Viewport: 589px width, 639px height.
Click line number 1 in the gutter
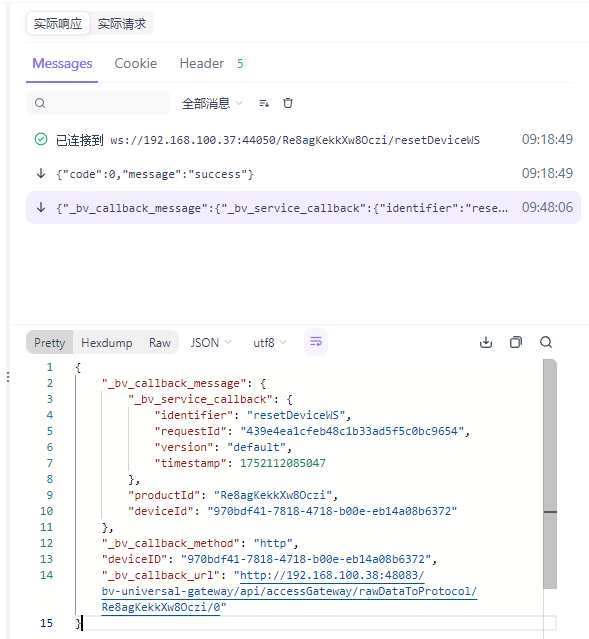[49, 368]
